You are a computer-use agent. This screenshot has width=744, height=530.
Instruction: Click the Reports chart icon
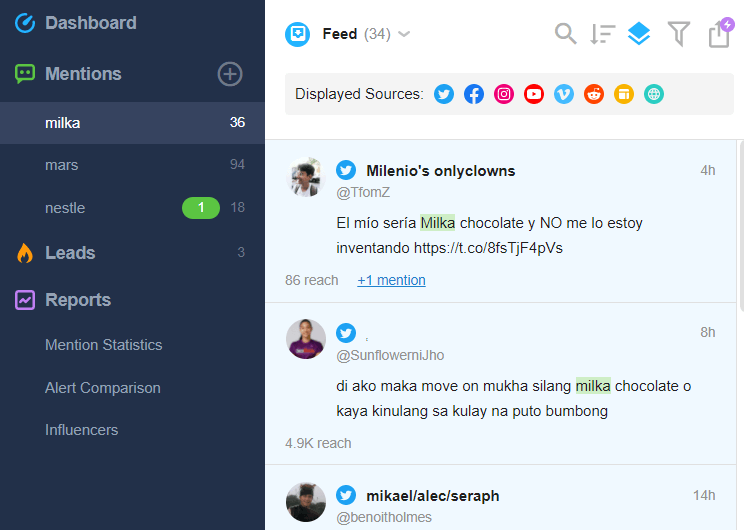click(x=25, y=300)
